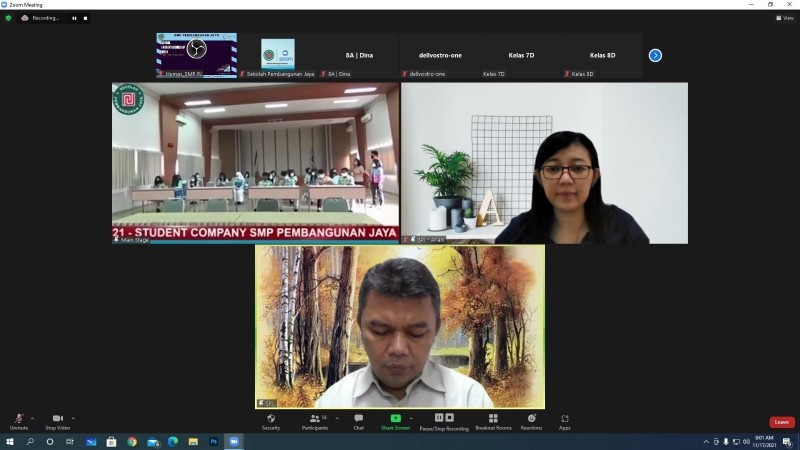
Task: Open the Participants panel
Action: [x=314, y=421]
